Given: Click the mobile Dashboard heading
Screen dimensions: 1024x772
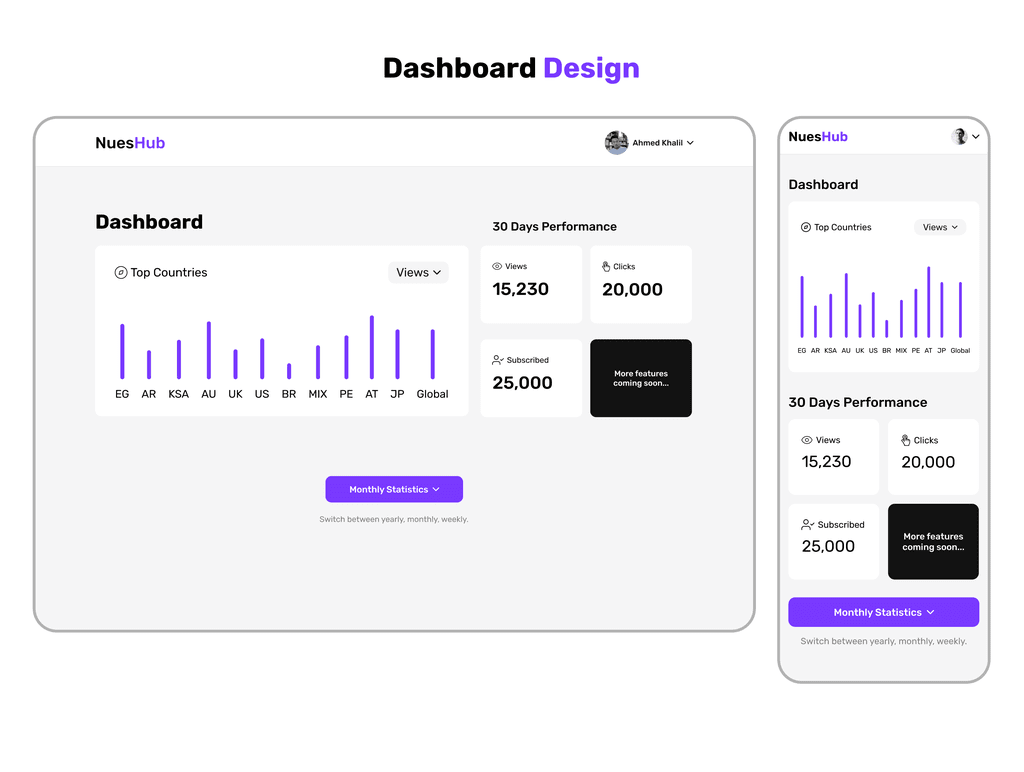Looking at the screenshot, I should click(x=823, y=185).
